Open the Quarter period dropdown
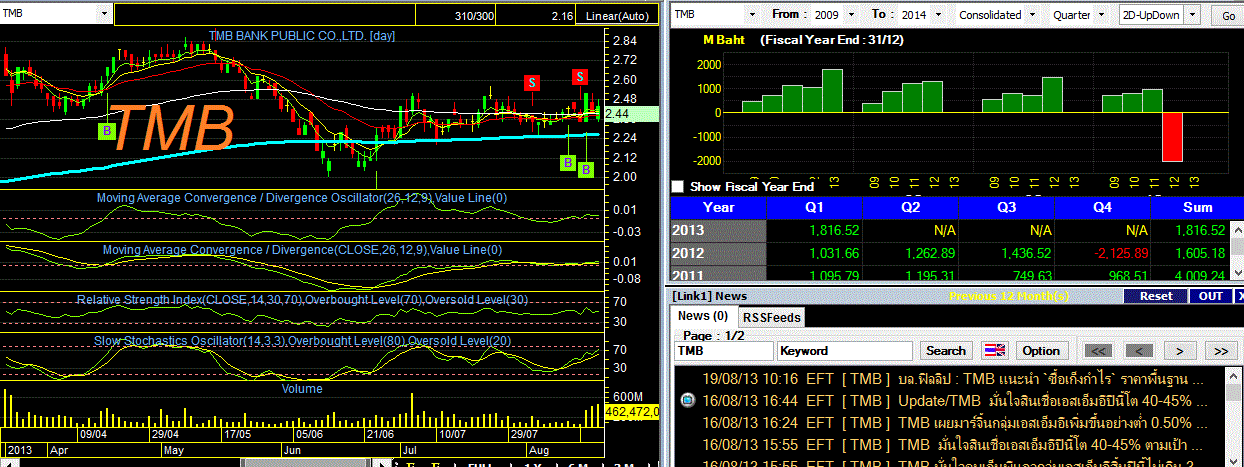Viewport: 1244px width, 467px height. (1102, 15)
